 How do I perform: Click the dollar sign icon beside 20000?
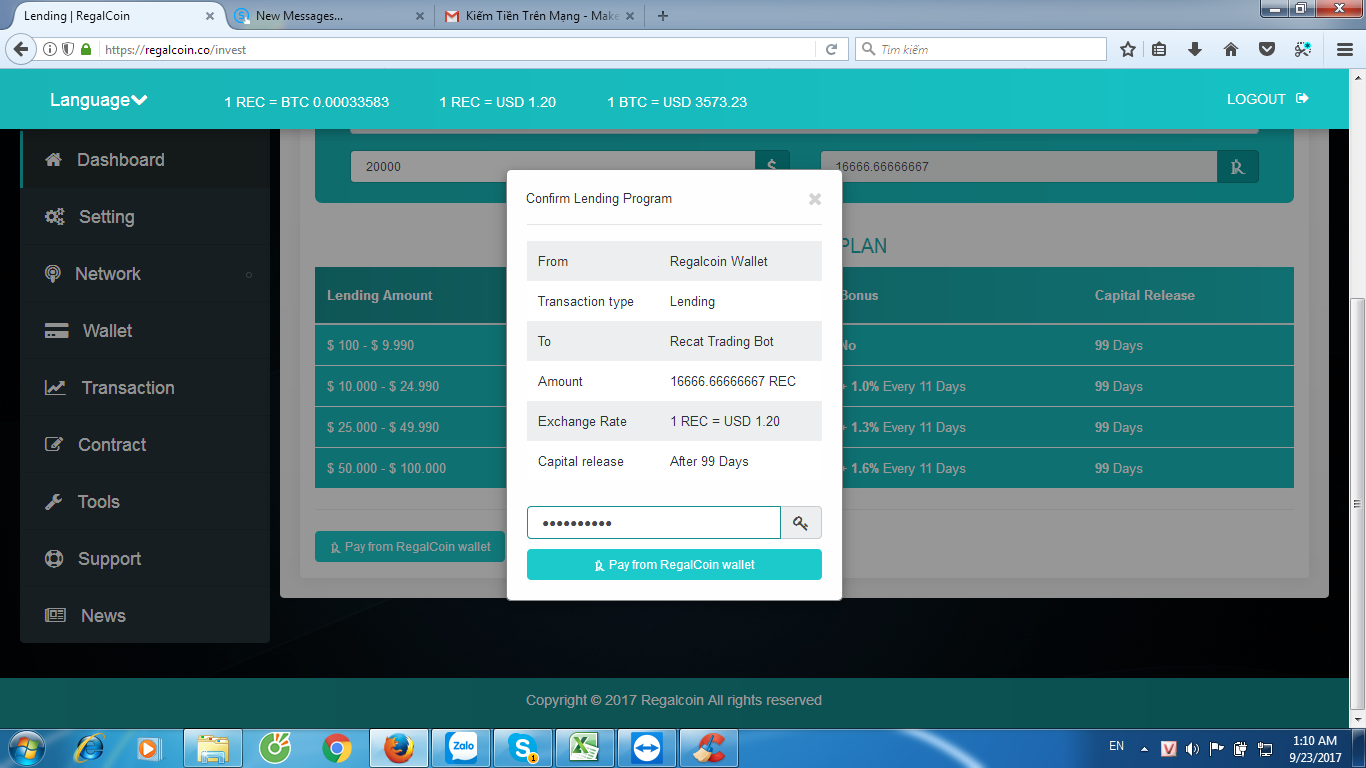(772, 167)
